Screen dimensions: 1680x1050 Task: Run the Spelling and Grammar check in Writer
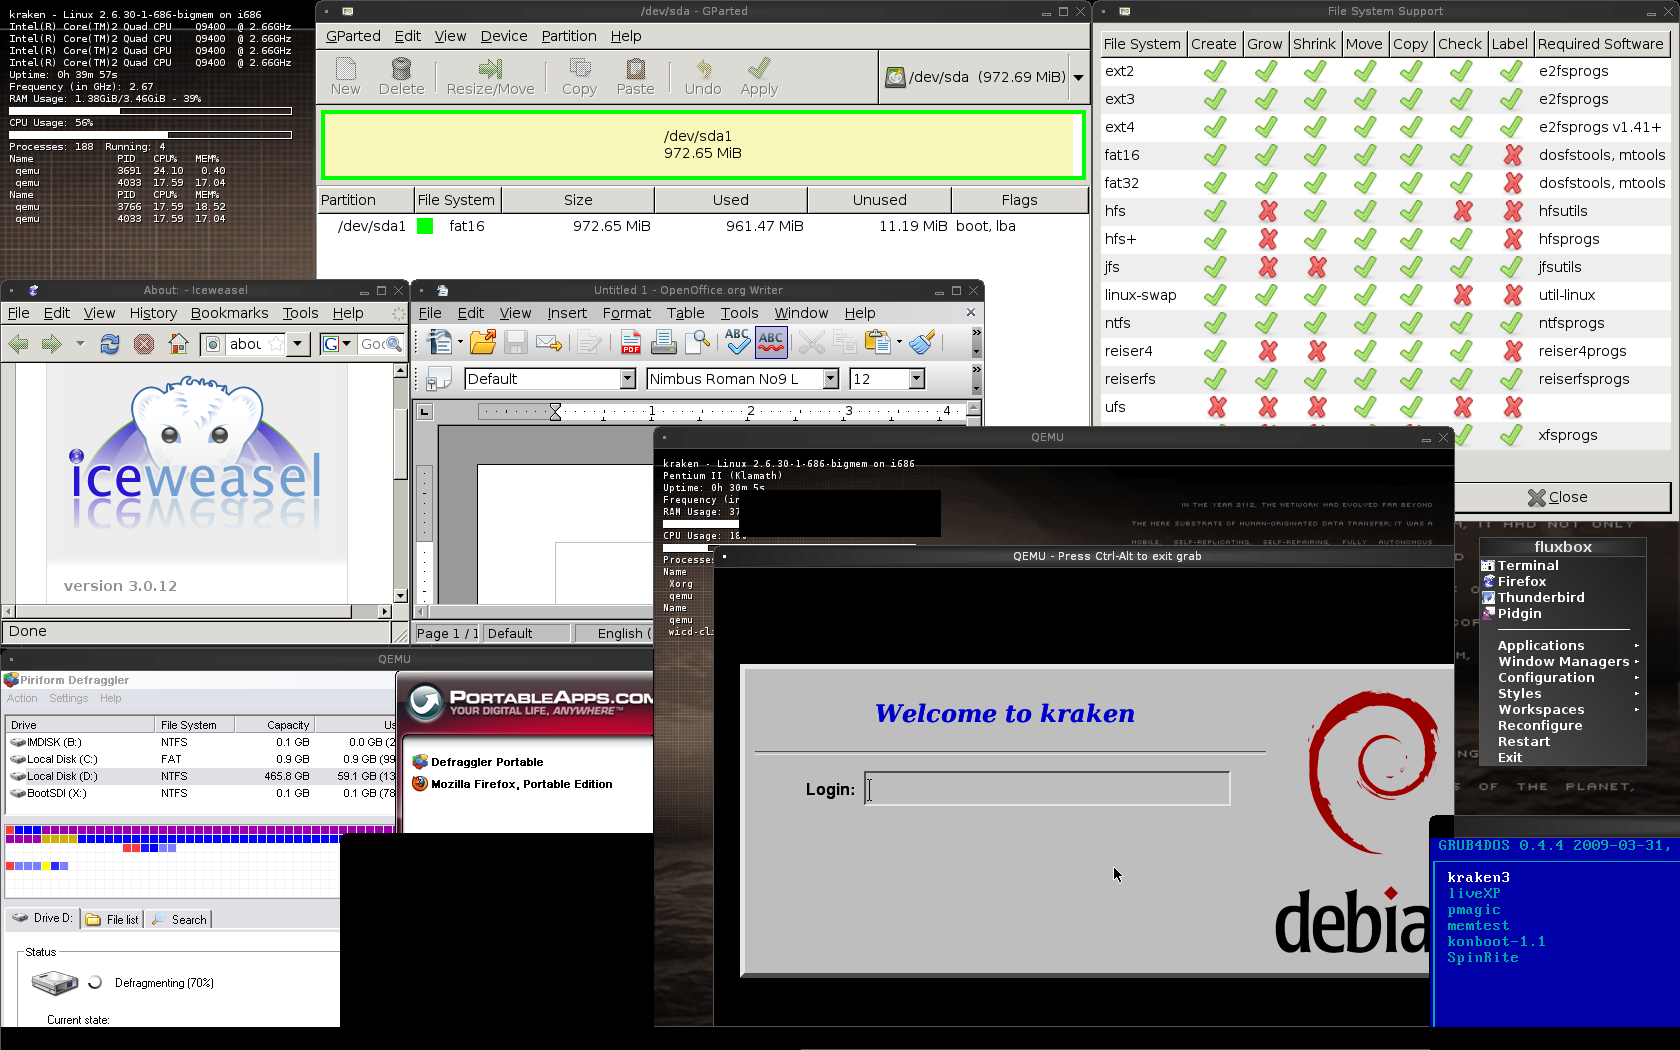point(737,342)
